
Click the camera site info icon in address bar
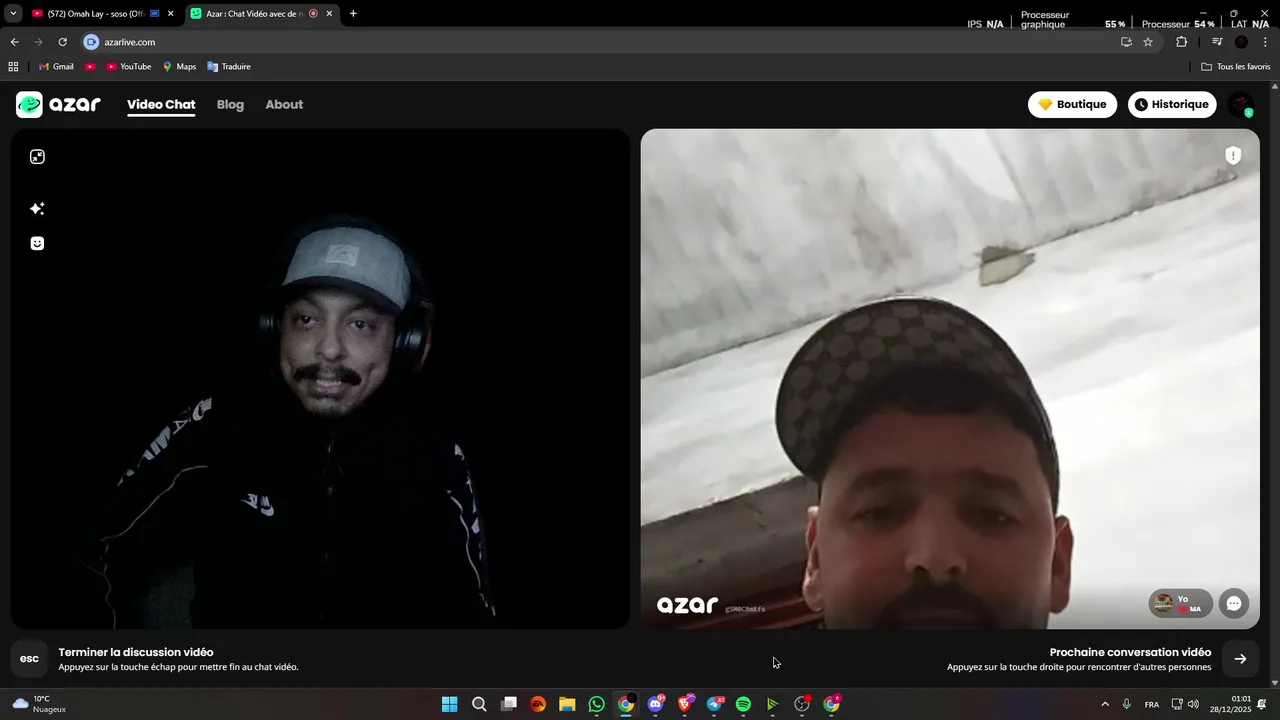click(x=92, y=42)
